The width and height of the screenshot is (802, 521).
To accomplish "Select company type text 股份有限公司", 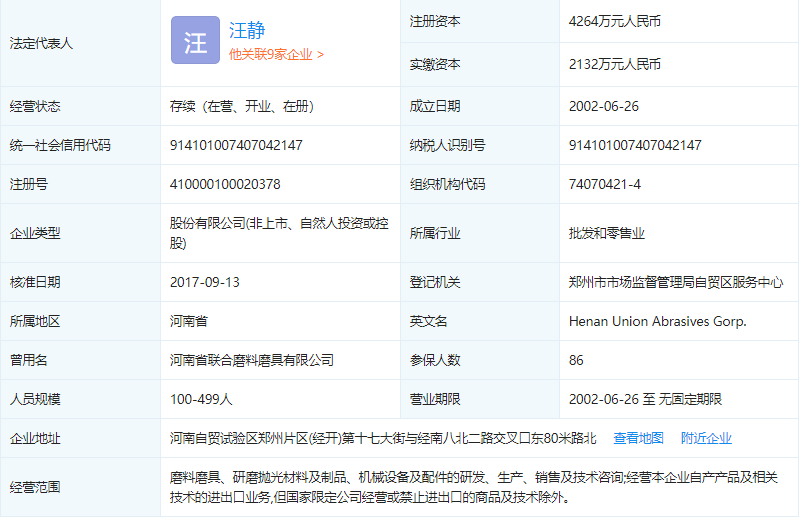I will pyautogui.click(x=279, y=233).
